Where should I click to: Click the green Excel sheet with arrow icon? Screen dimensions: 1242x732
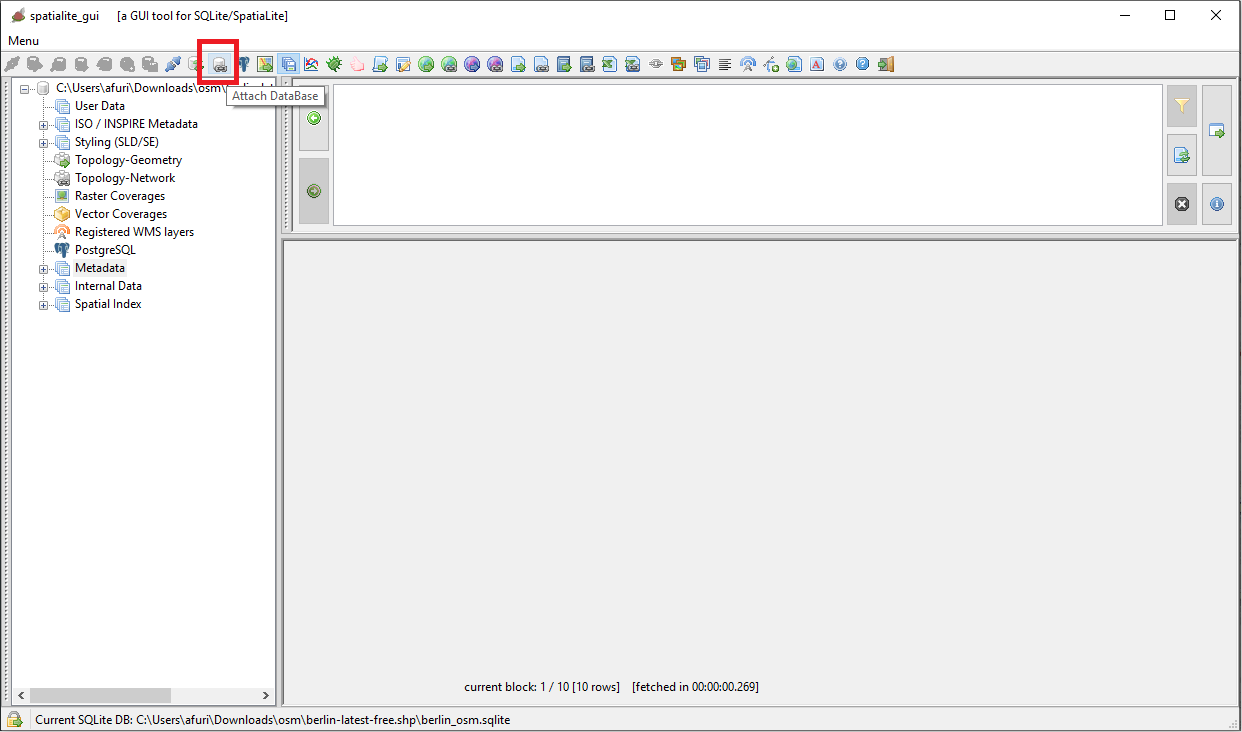pos(610,64)
